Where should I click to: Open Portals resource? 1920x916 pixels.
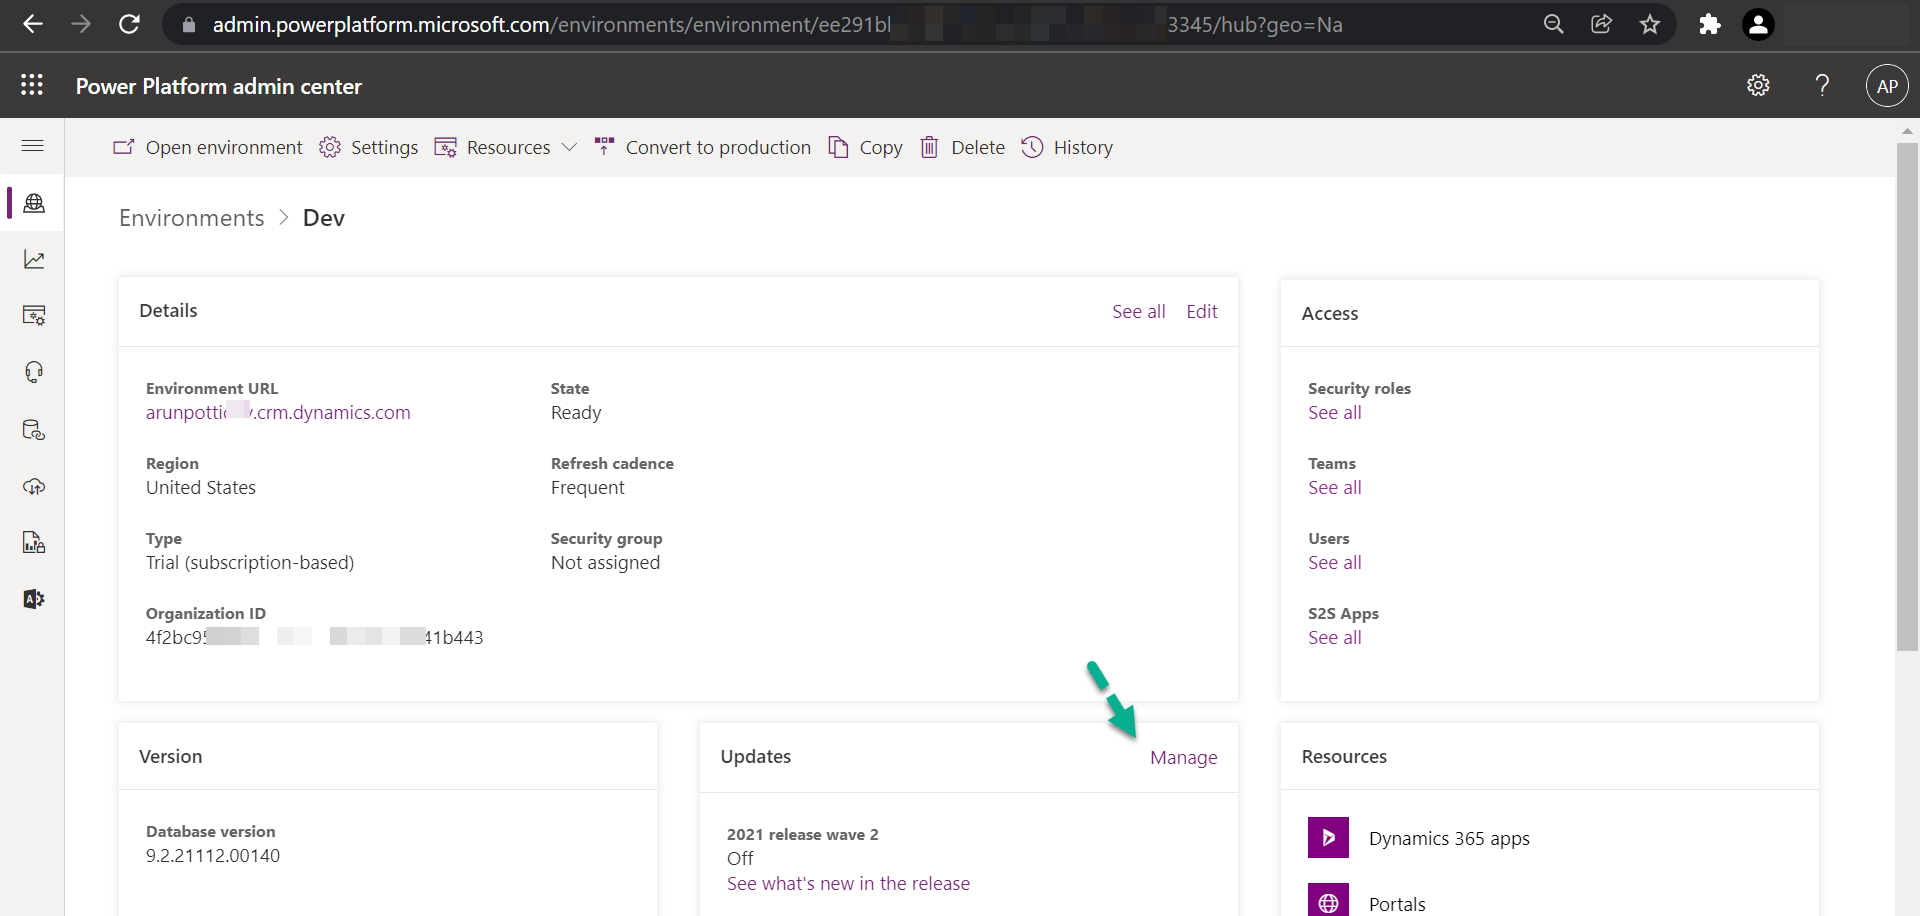[1397, 904]
